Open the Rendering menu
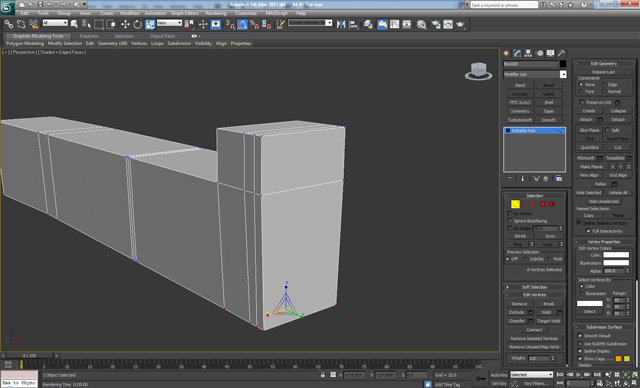This screenshot has height=388, width=640. click(x=216, y=13)
